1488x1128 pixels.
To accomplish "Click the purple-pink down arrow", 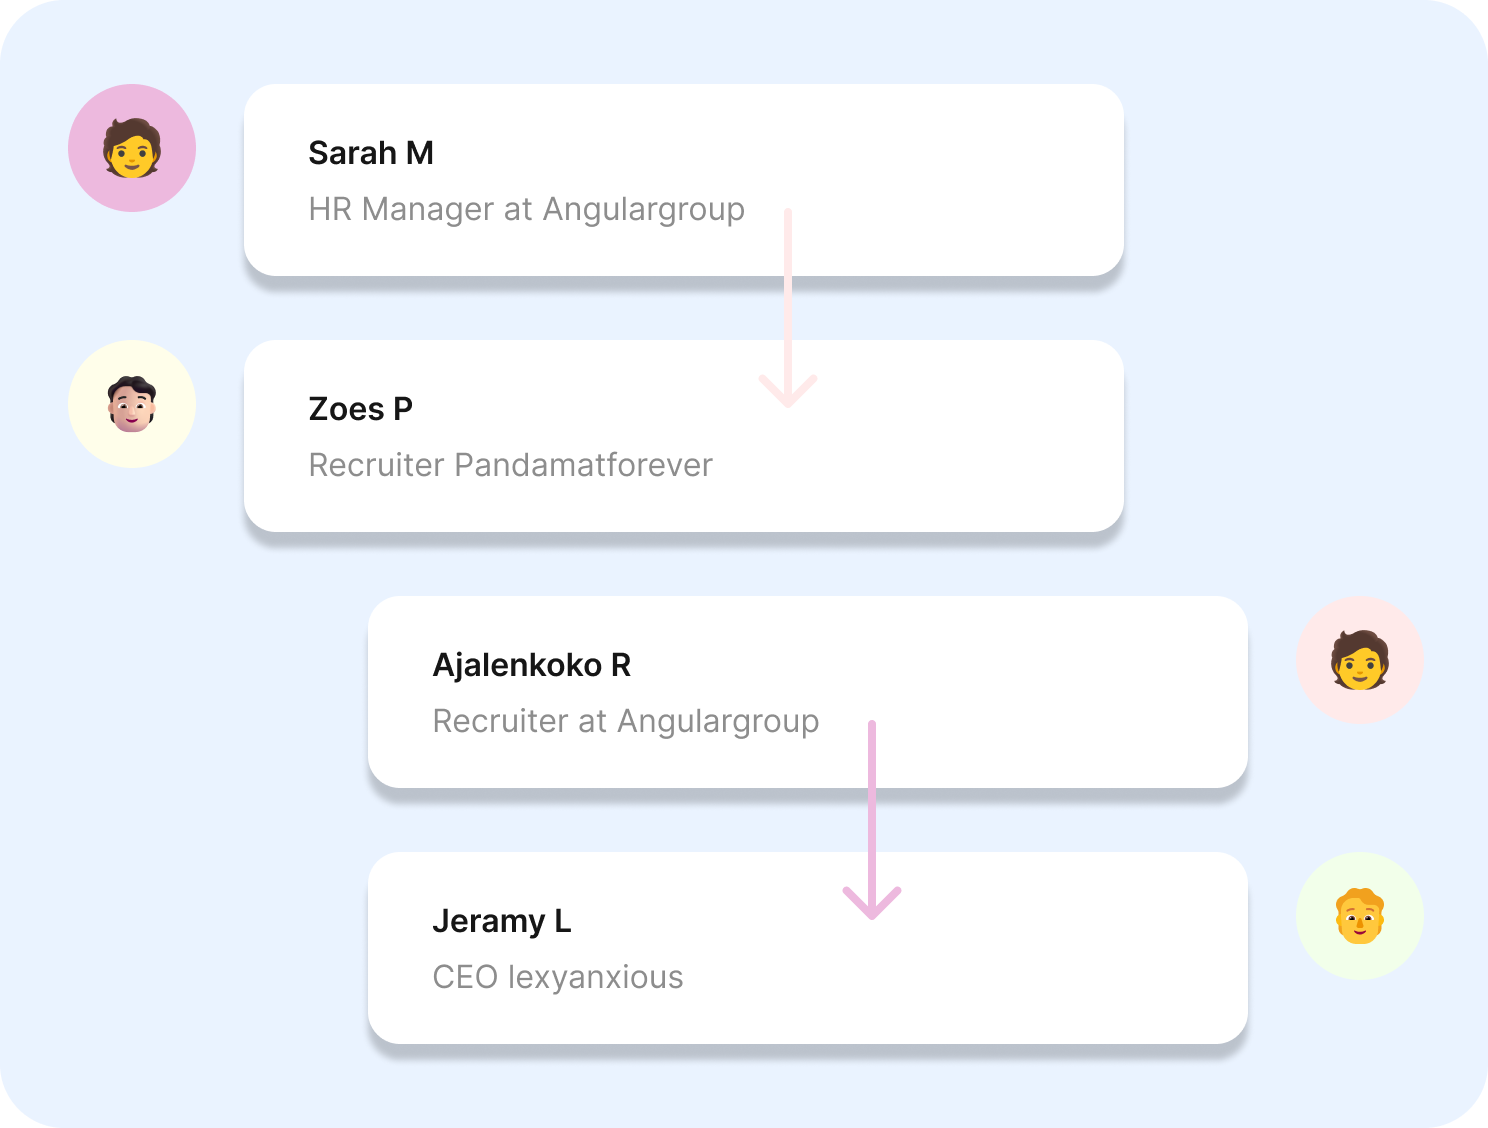I will point(872,820).
